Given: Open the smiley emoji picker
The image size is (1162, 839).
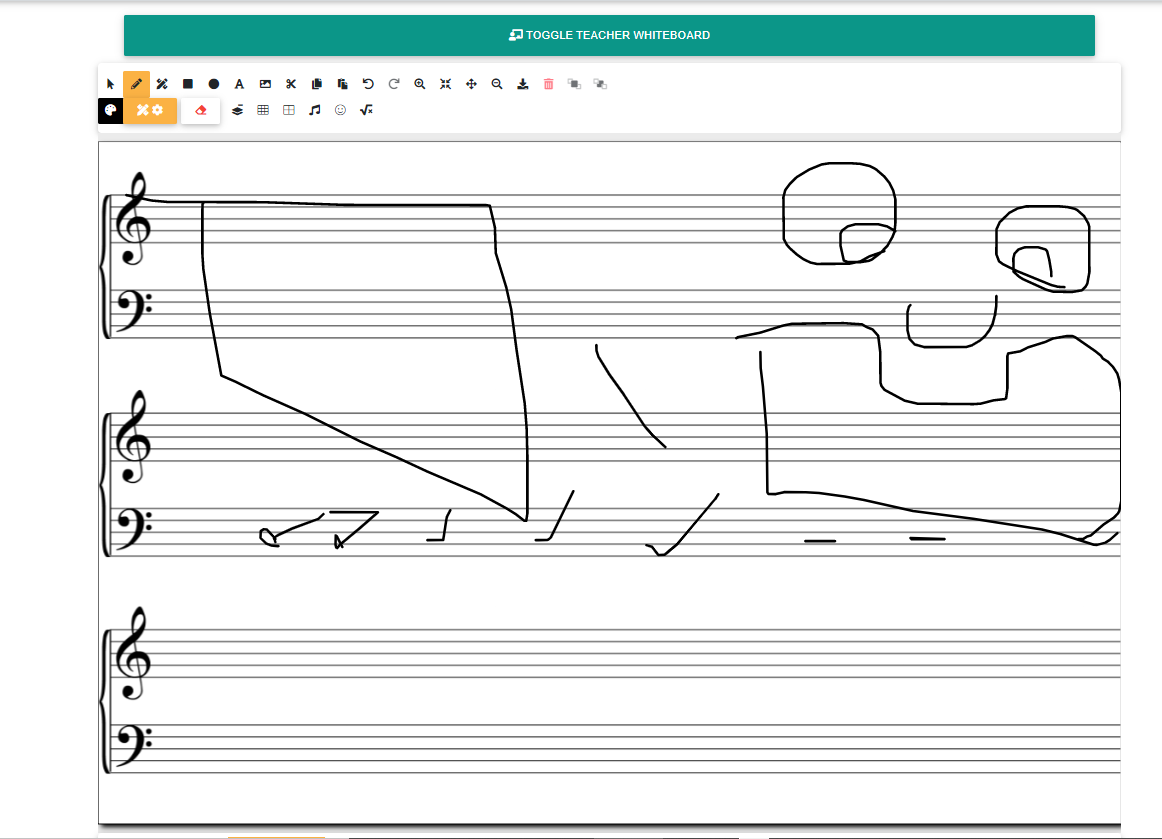Looking at the screenshot, I should (340, 110).
